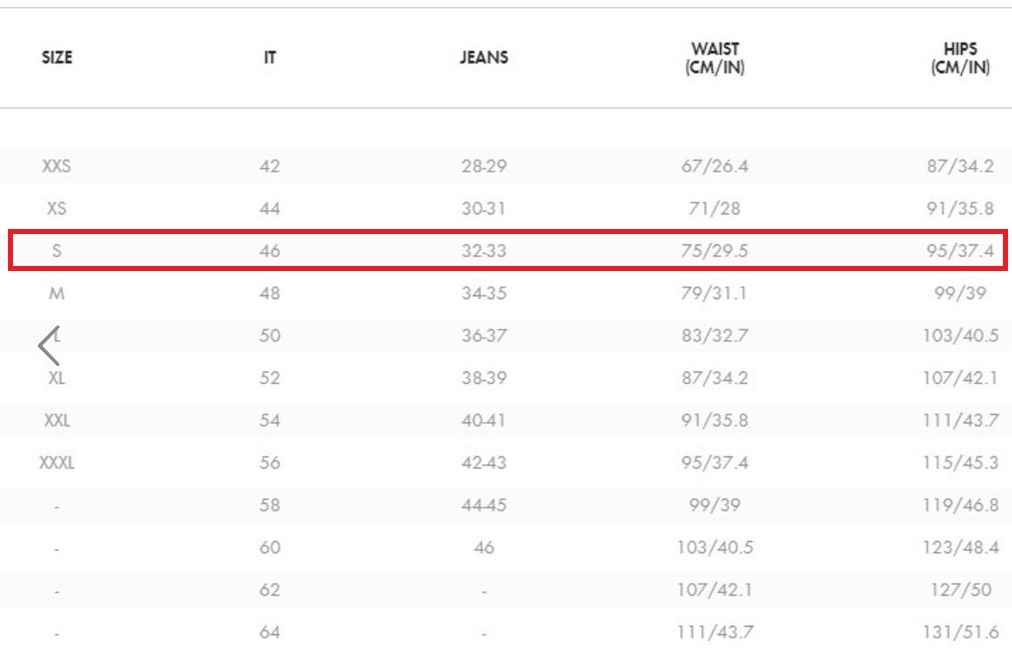Choose the M size label
Image resolution: width=1012 pixels, height=652 pixels.
[x=57, y=293]
